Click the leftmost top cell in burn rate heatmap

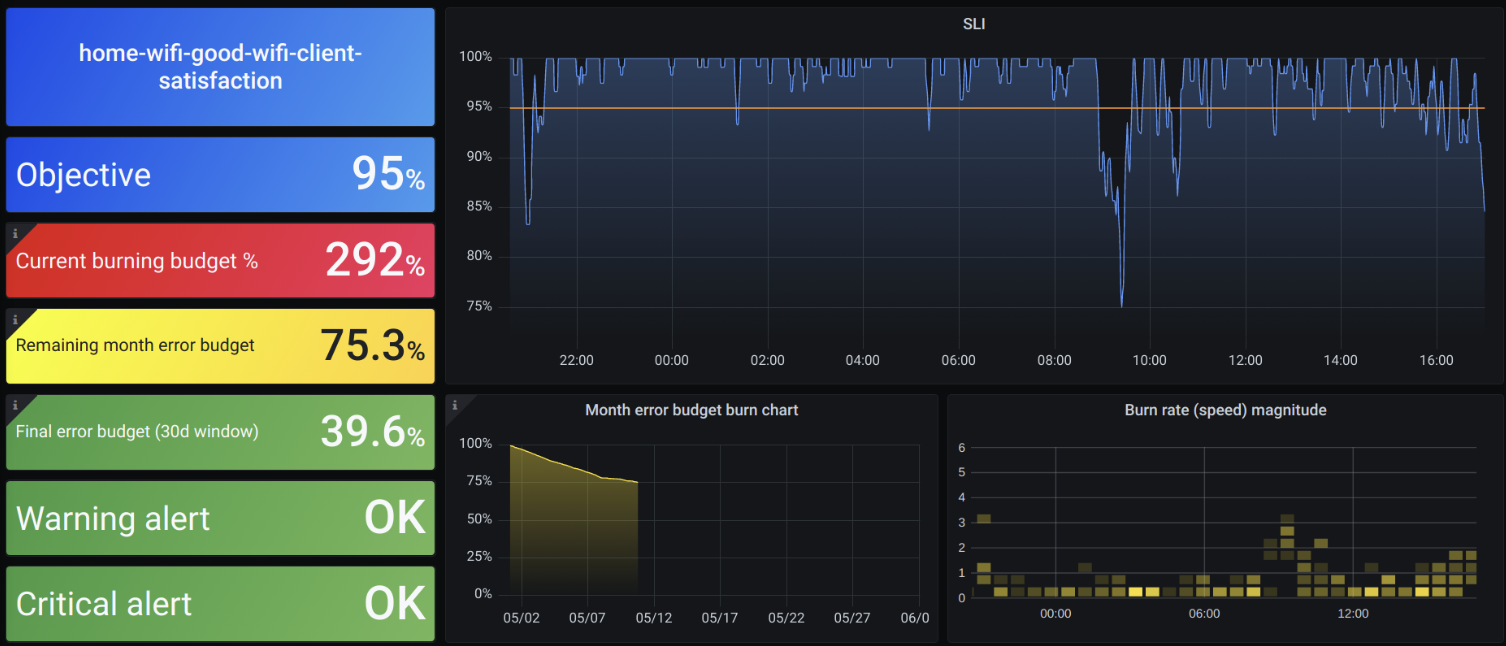(x=983, y=518)
